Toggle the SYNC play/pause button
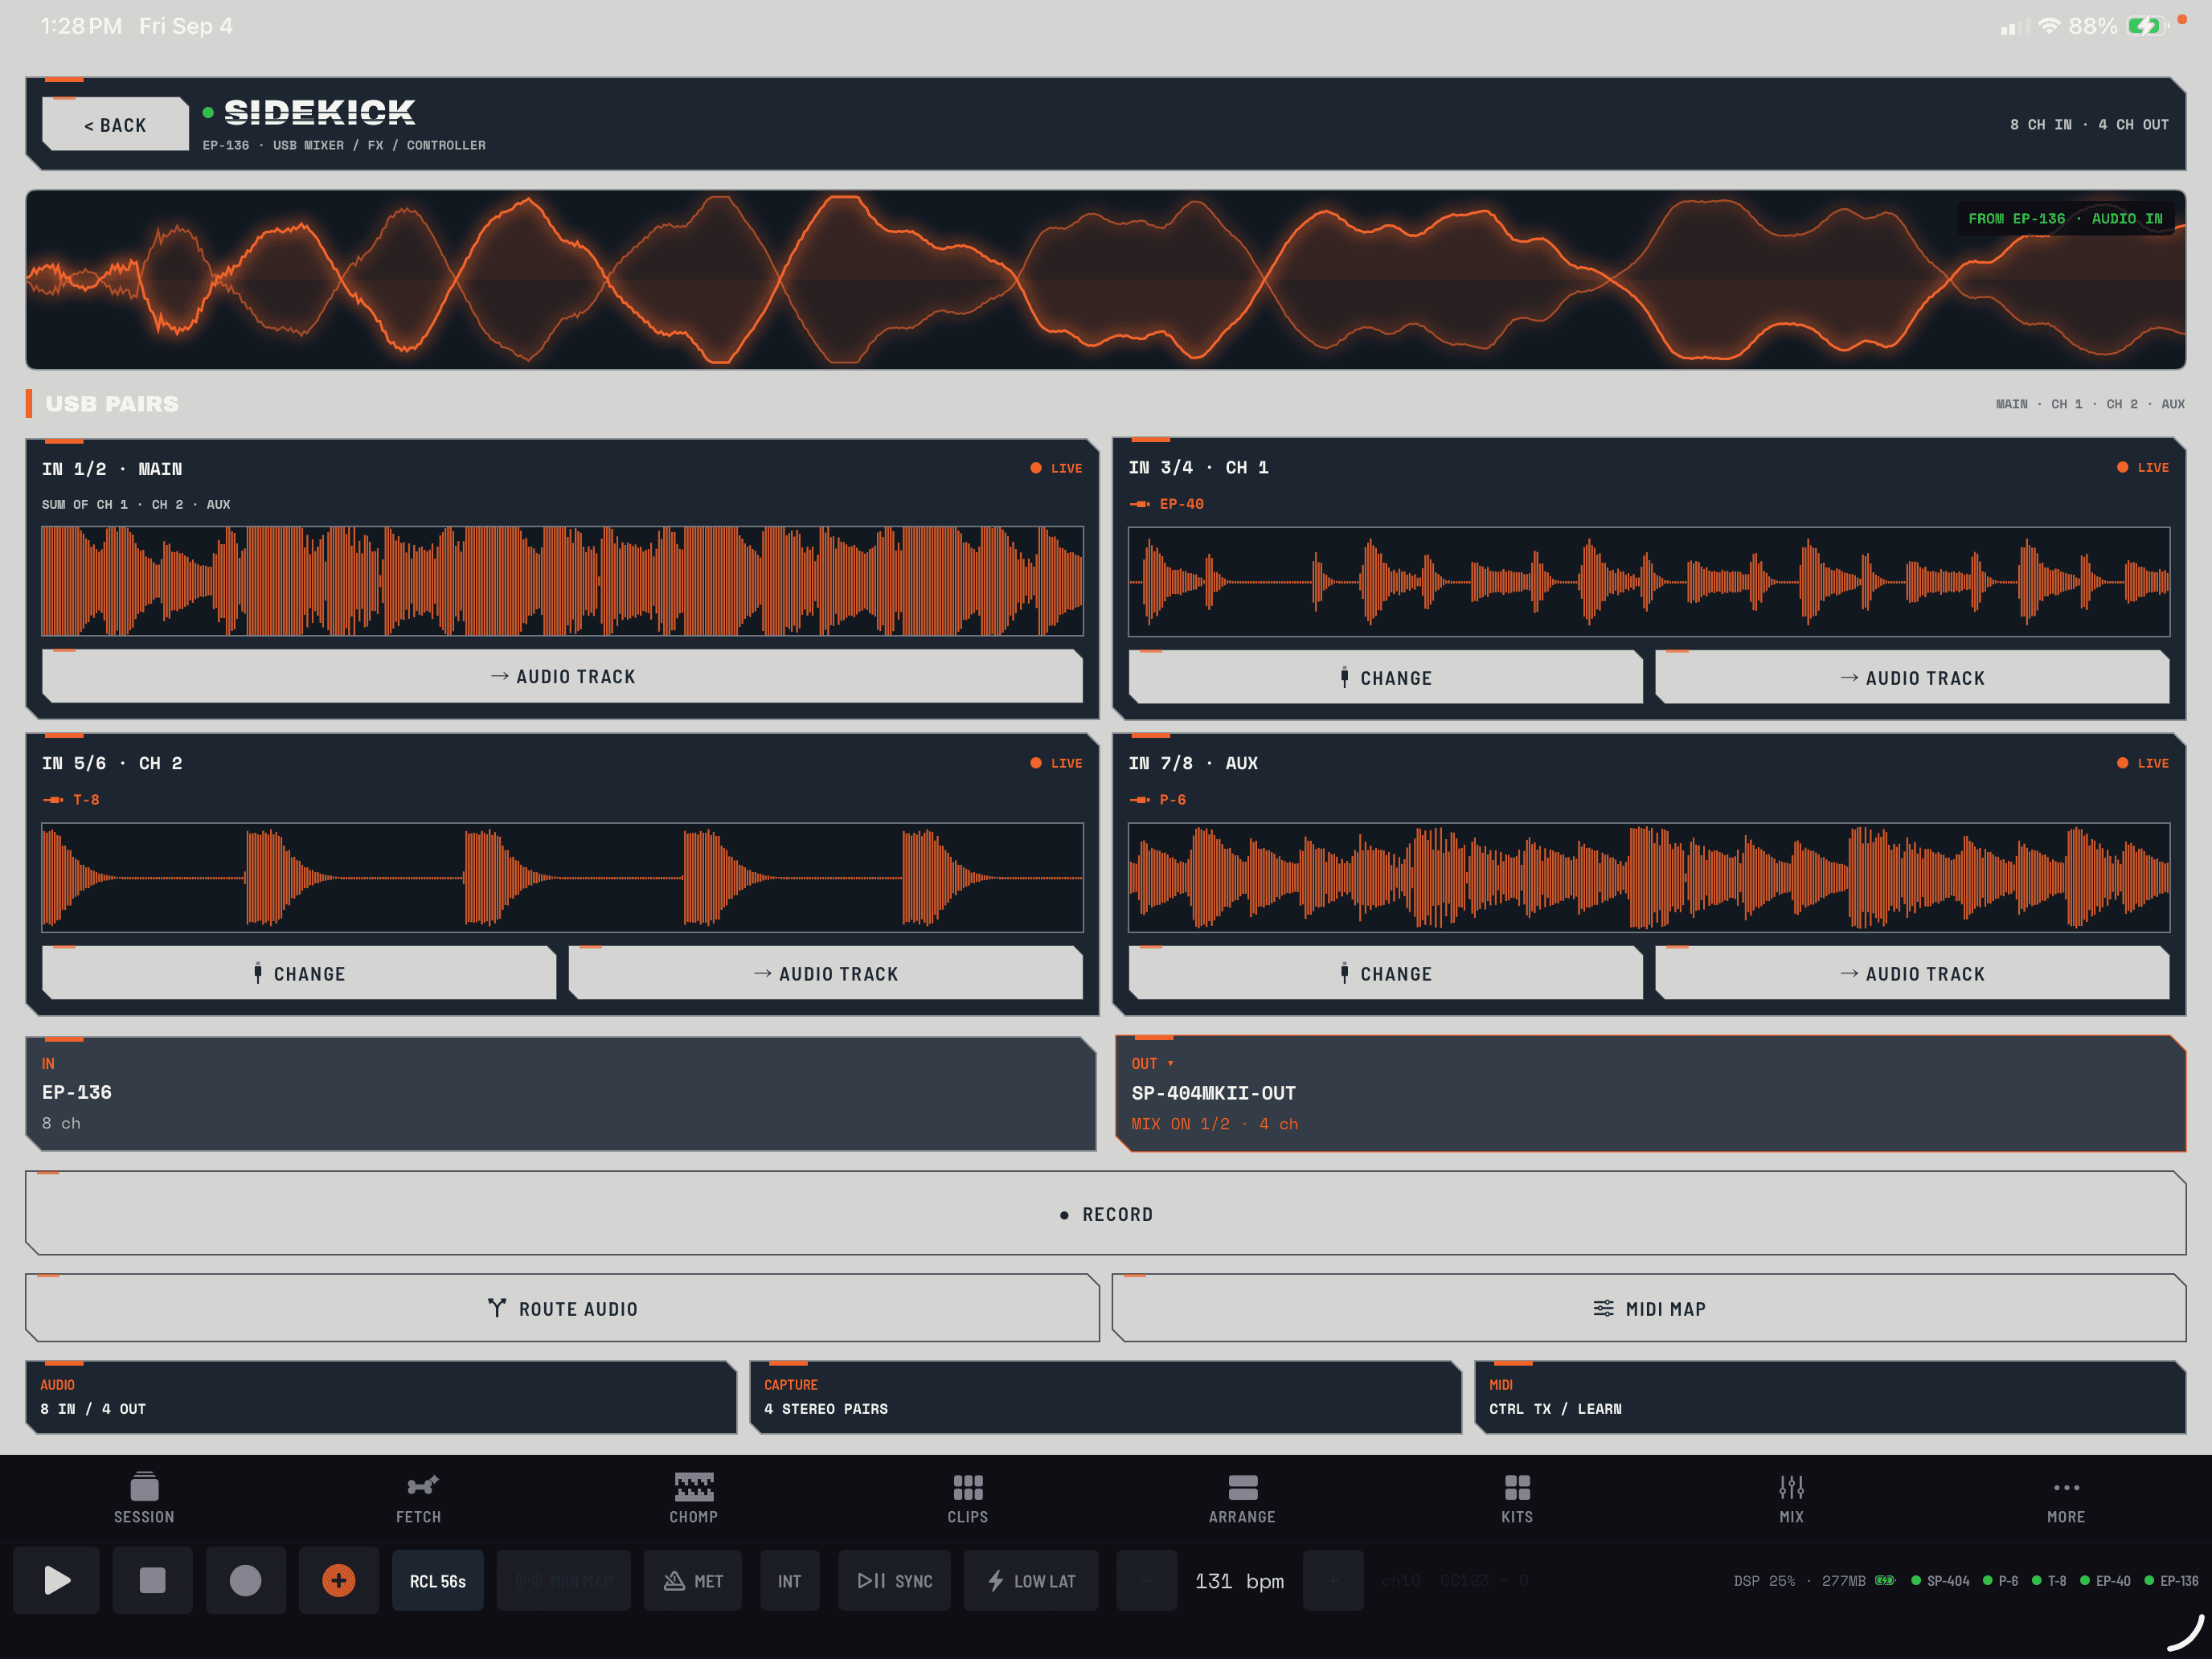The height and width of the screenshot is (1659, 2212). (x=895, y=1581)
